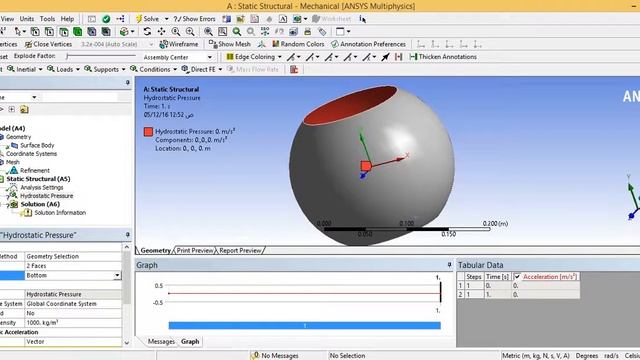Adjust the Explode Factor slider
This screenshot has height=360, width=640.
point(101,56)
